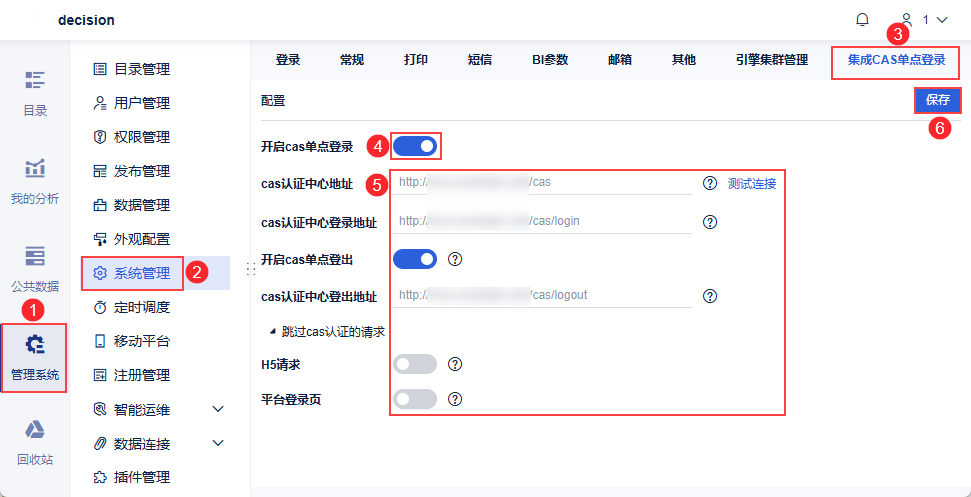Viewport: 971px width, 497px height.
Task: Open the 回收站 recycle bin
Action: click(35, 443)
